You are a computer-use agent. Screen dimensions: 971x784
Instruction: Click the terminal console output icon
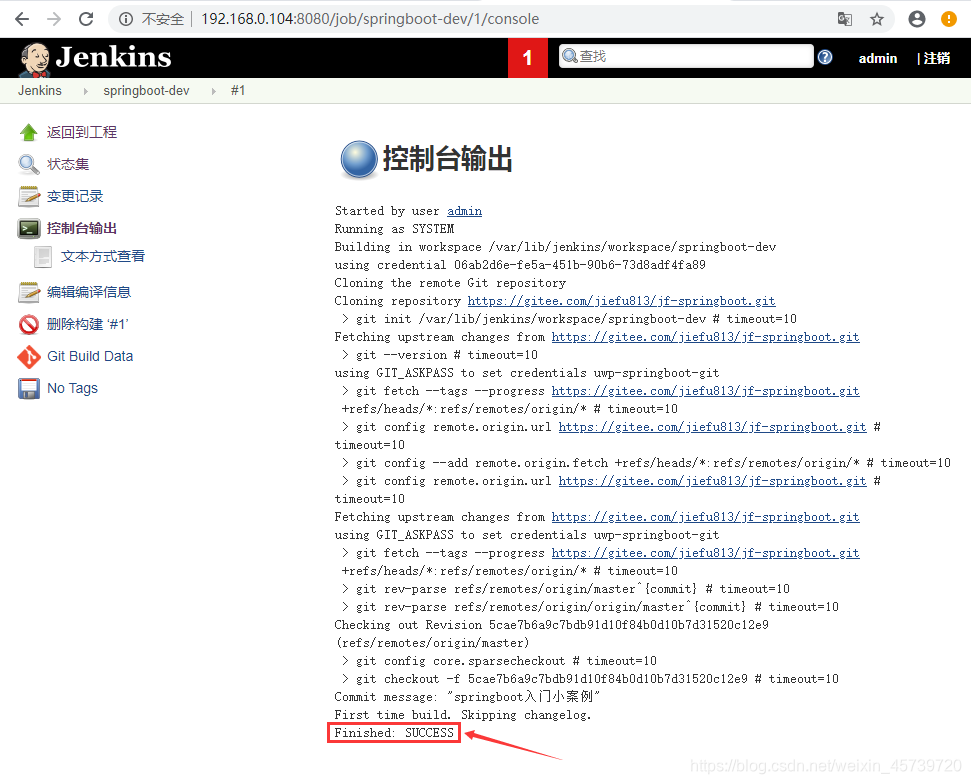point(28,229)
